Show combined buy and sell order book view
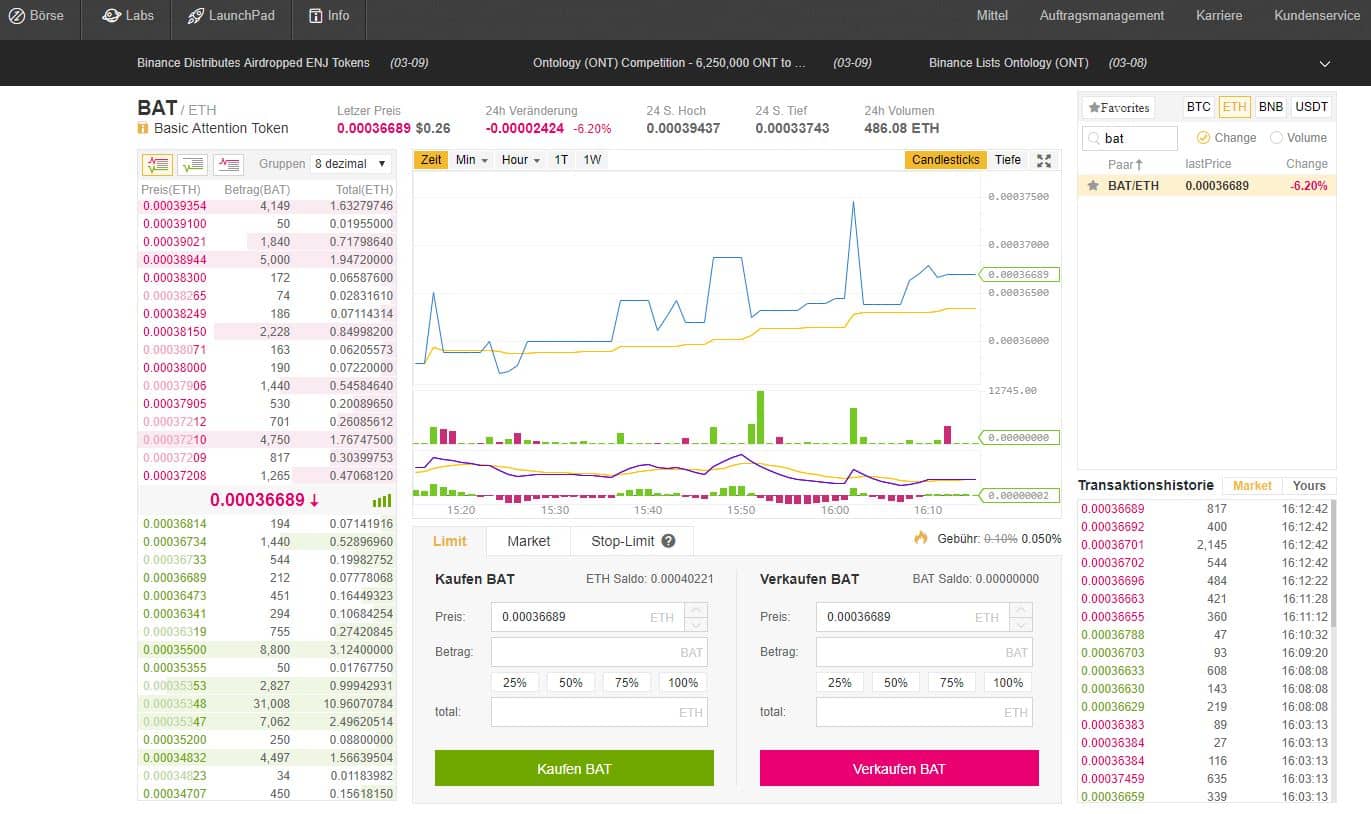The image size is (1371, 814). coord(157,164)
